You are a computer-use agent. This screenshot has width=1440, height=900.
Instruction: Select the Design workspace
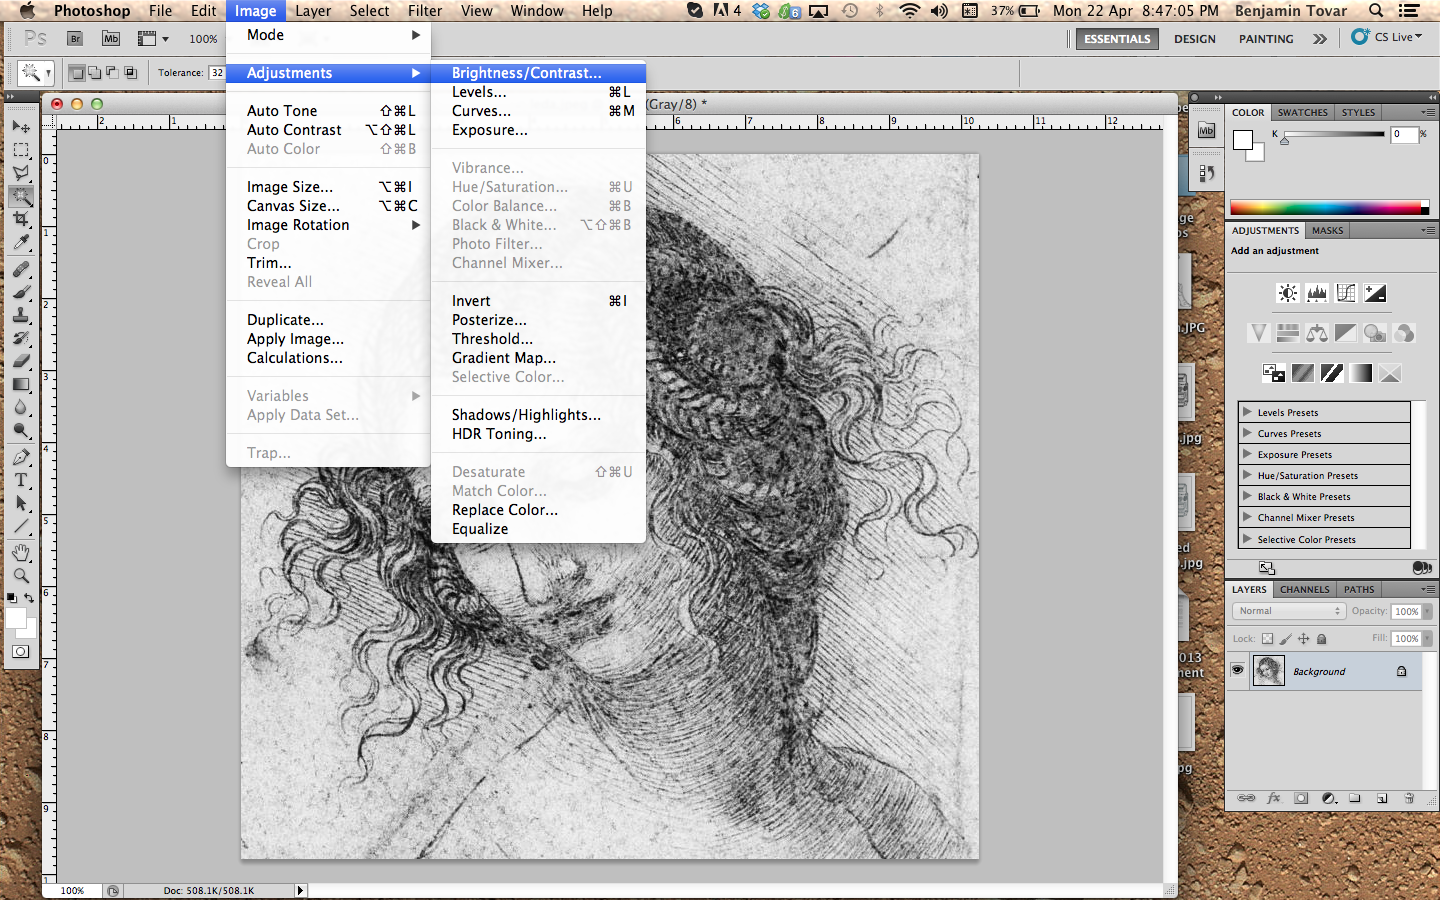pos(1194,39)
